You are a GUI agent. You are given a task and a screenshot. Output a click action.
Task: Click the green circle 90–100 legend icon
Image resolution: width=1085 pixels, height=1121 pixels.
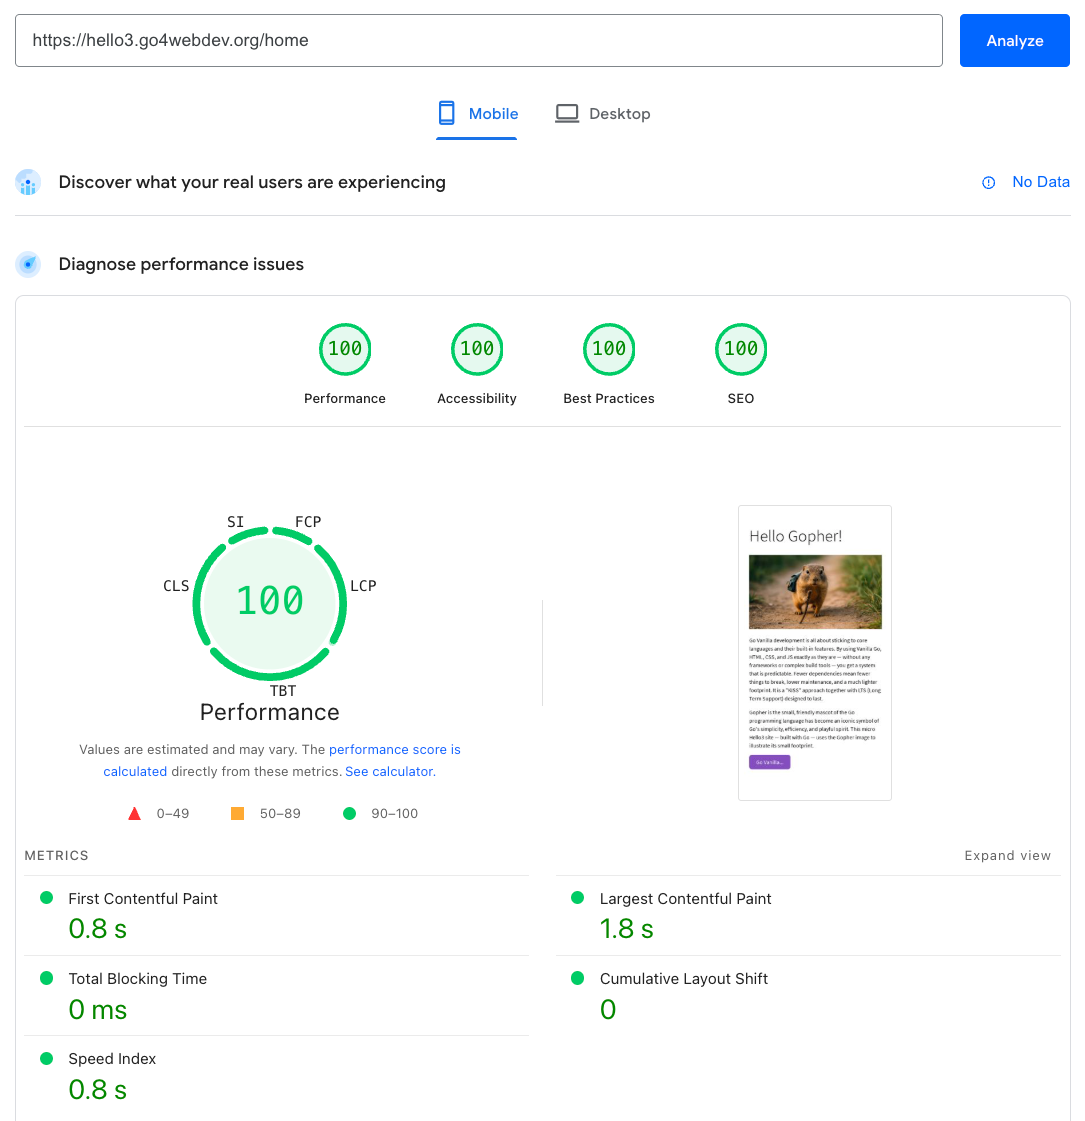point(350,814)
